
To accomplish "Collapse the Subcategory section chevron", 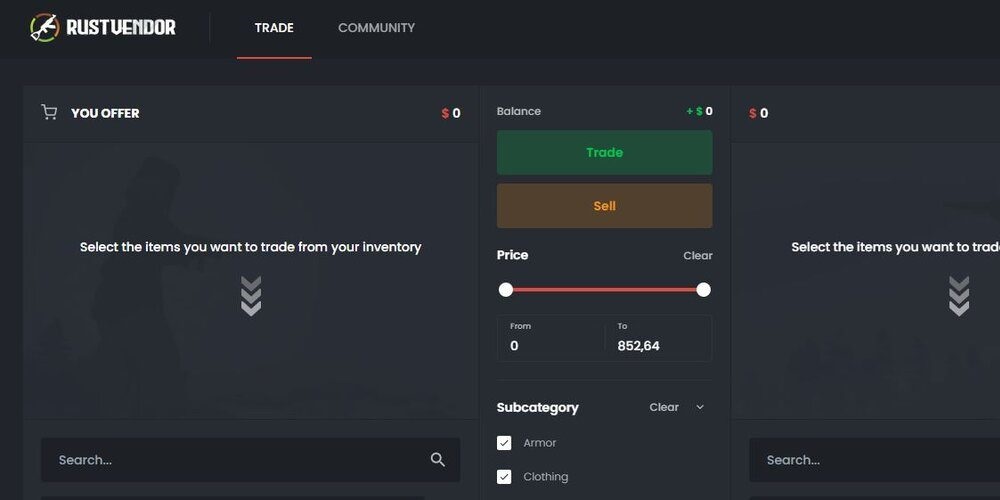I will point(700,407).
